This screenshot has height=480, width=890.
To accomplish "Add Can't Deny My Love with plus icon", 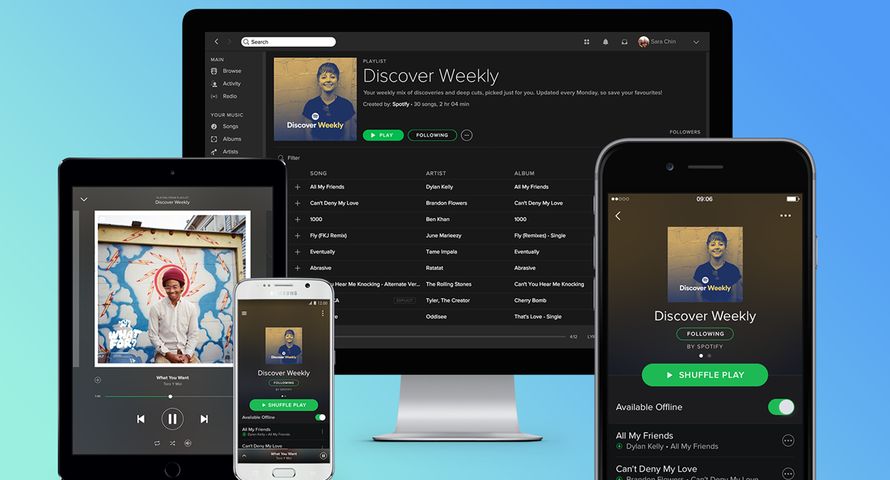I will [x=297, y=203].
